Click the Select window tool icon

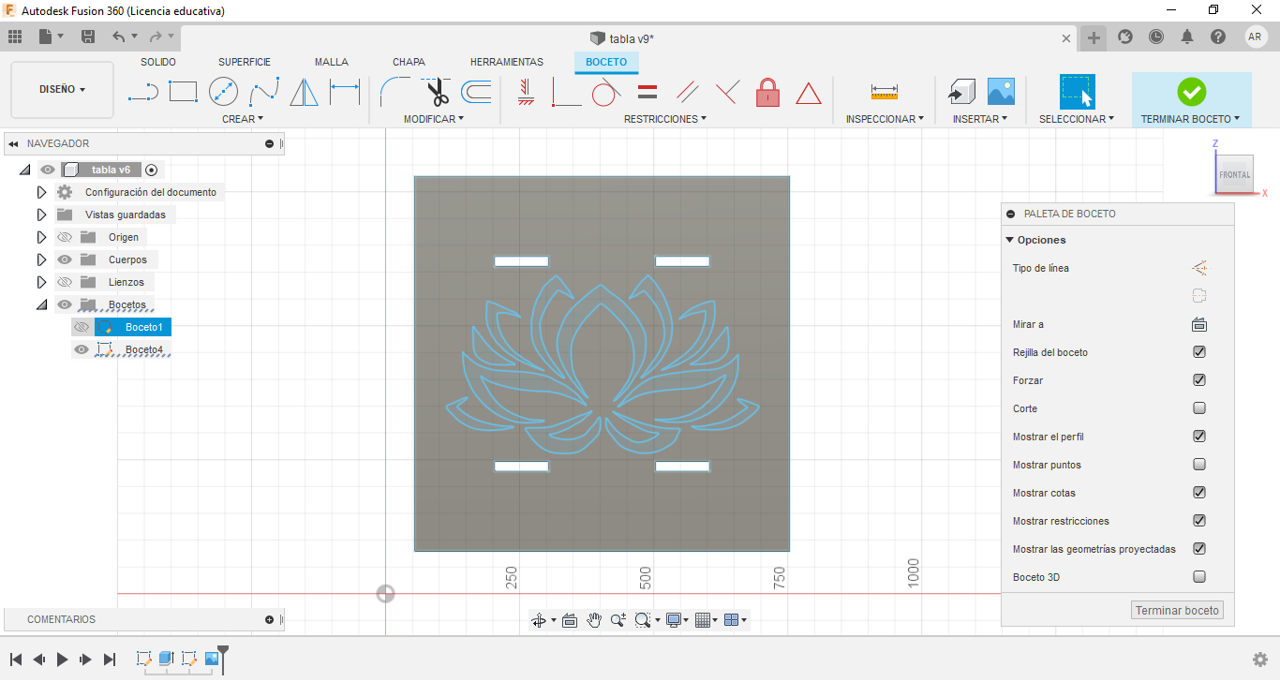1077,92
